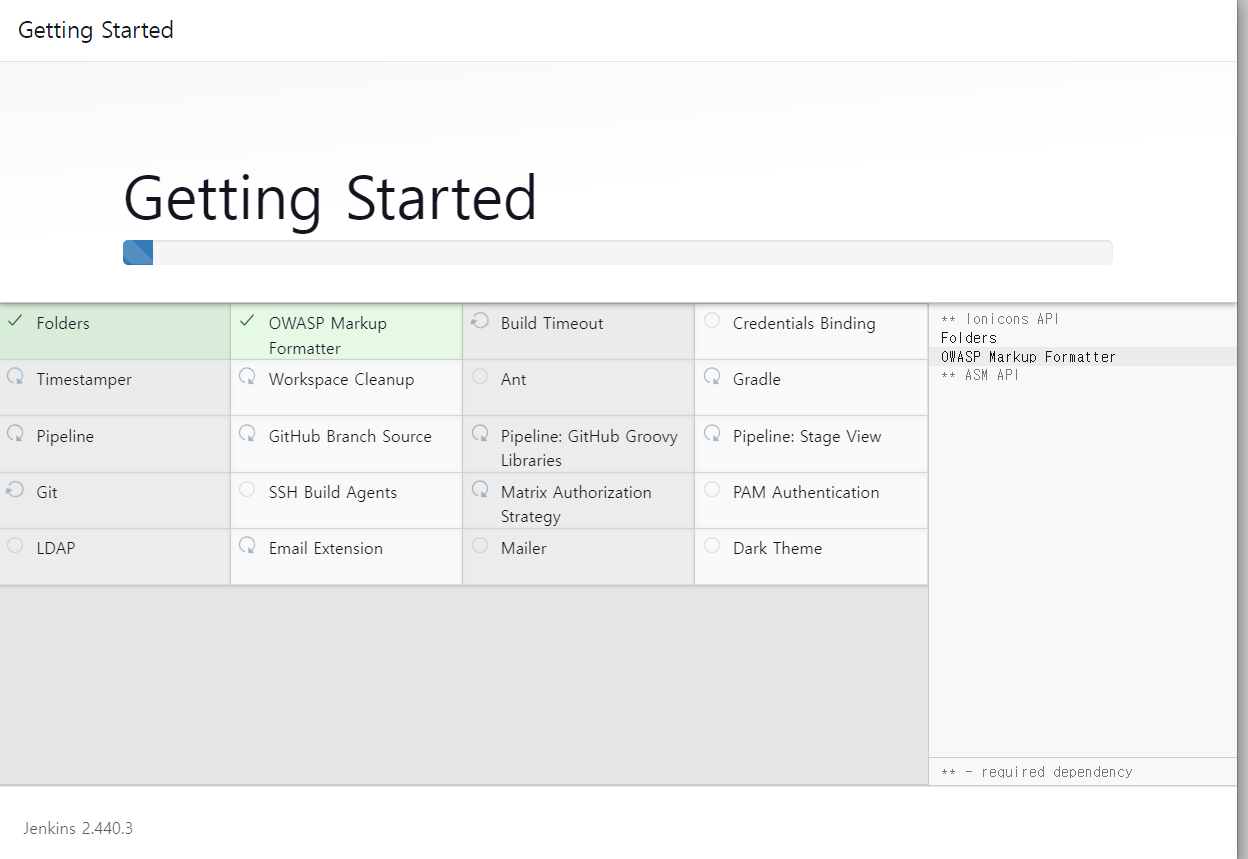The height and width of the screenshot is (859, 1248).
Task: Click the Jenkins 2.440.3 version text
Action: (x=78, y=828)
